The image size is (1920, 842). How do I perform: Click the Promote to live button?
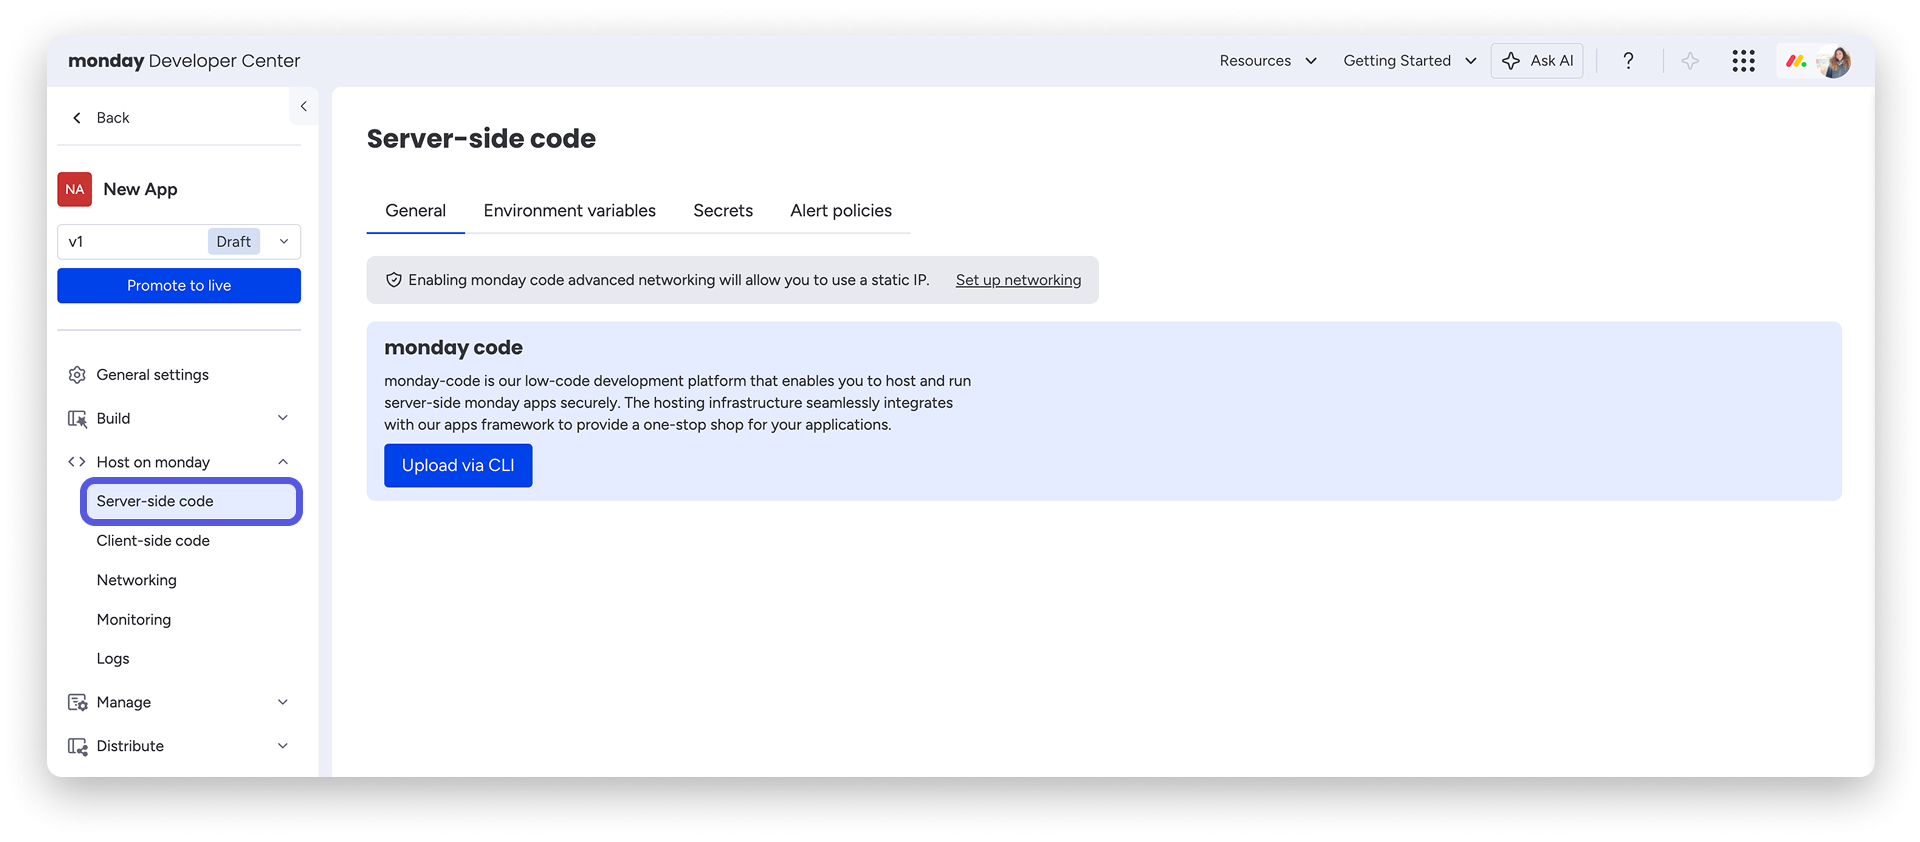click(x=179, y=286)
